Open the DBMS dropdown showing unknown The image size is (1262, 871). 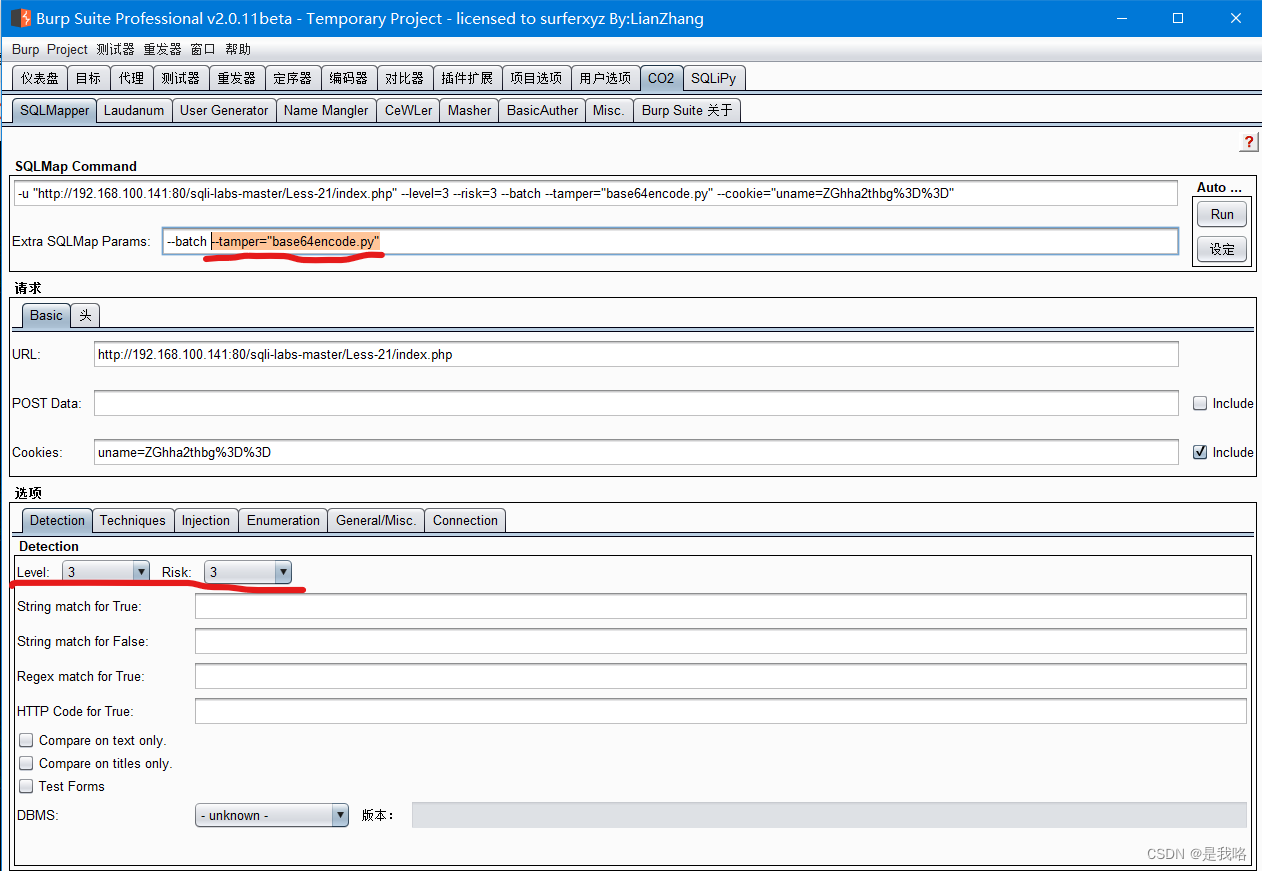pyautogui.click(x=339, y=814)
